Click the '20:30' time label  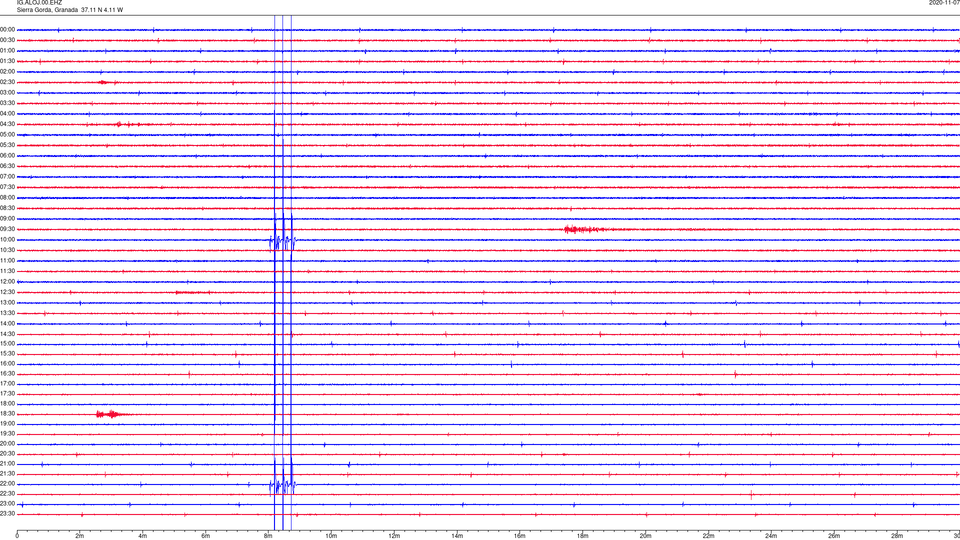[x=7, y=454]
